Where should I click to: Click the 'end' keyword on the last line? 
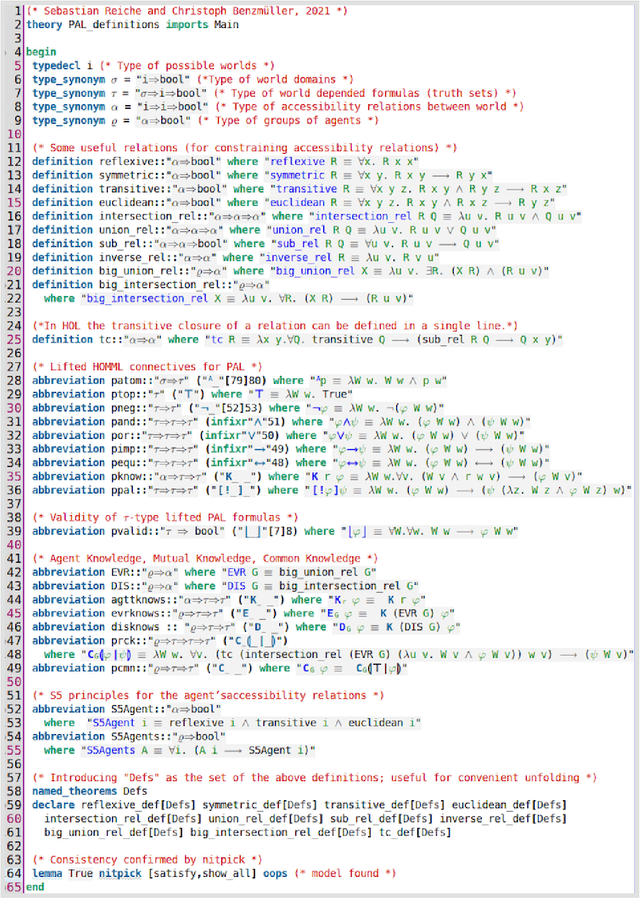tap(35, 887)
